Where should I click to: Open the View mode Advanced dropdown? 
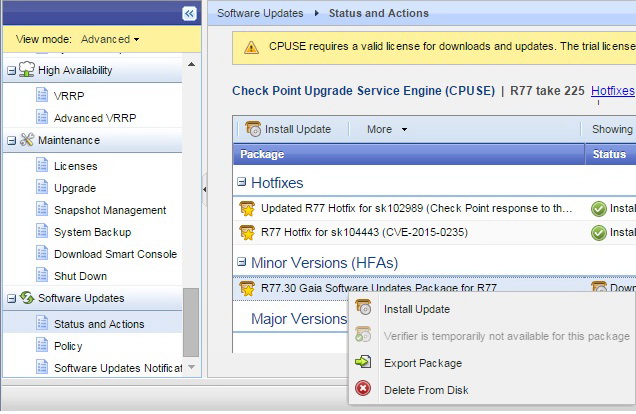coord(110,39)
